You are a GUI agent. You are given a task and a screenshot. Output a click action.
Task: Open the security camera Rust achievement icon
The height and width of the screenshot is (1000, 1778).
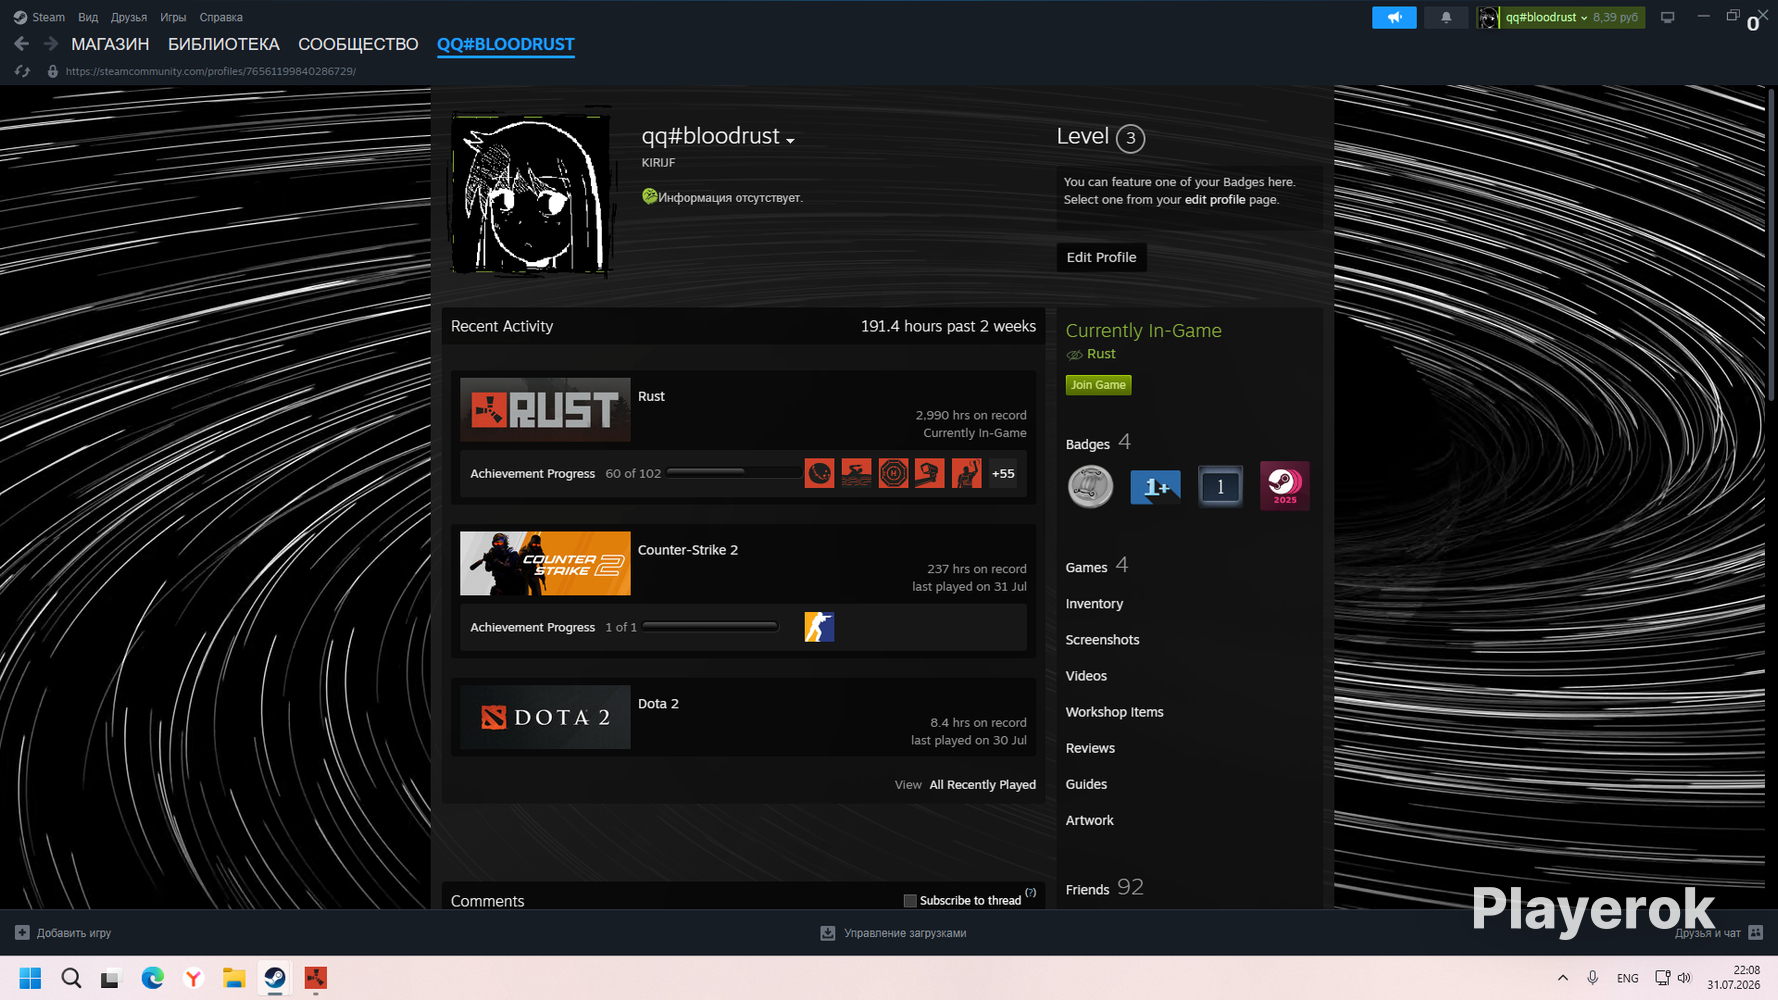click(x=929, y=473)
